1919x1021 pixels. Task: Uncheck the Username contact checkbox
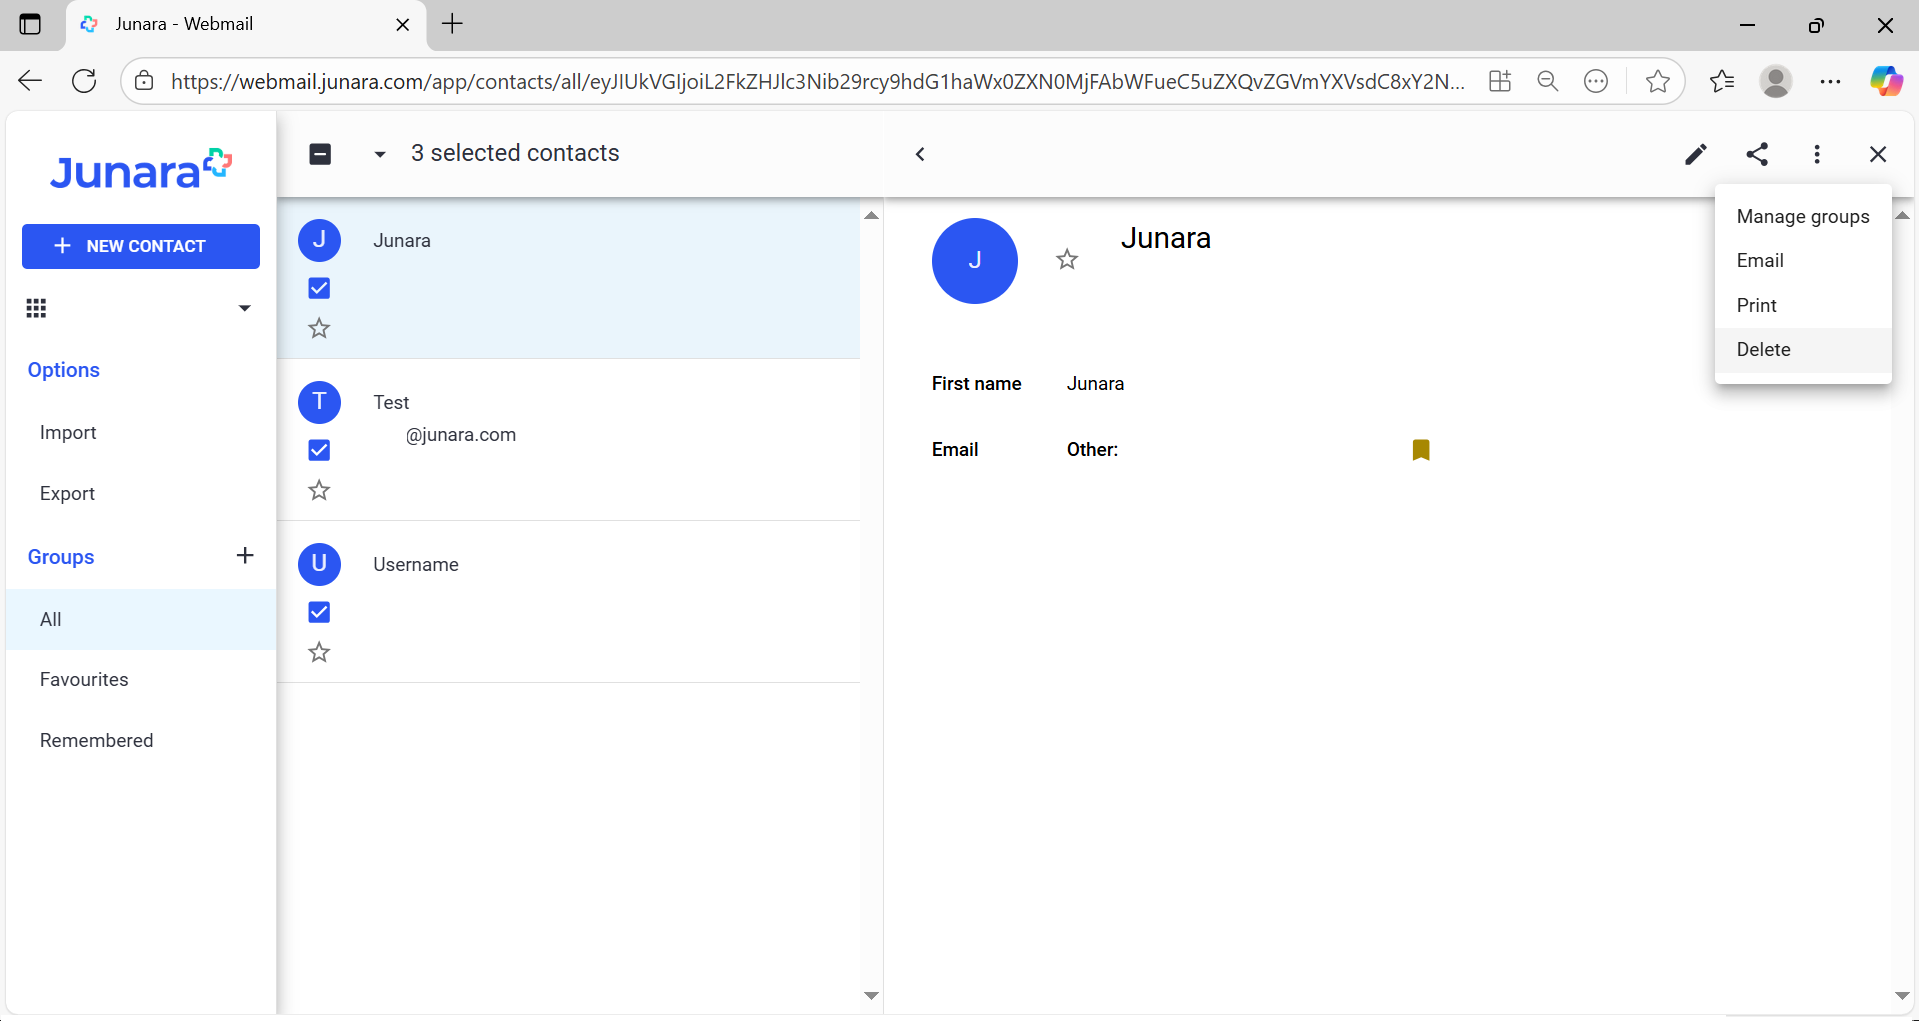click(x=319, y=612)
